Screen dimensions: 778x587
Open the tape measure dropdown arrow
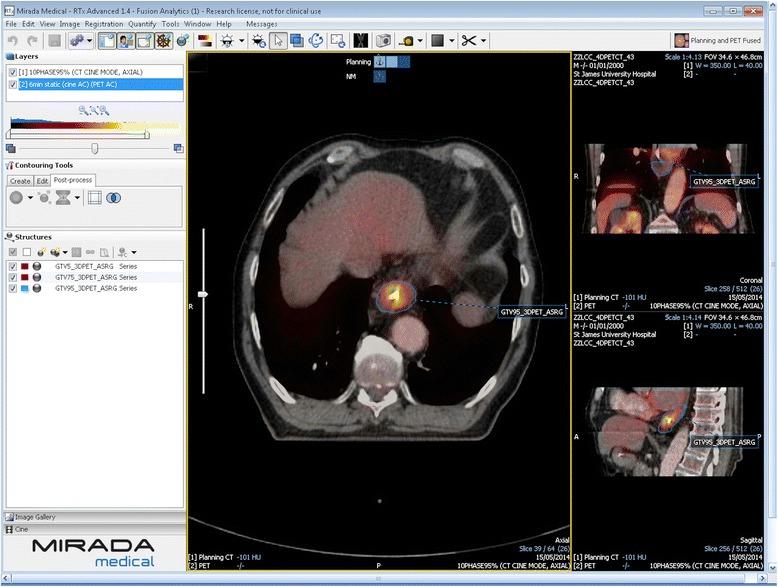[420, 41]
